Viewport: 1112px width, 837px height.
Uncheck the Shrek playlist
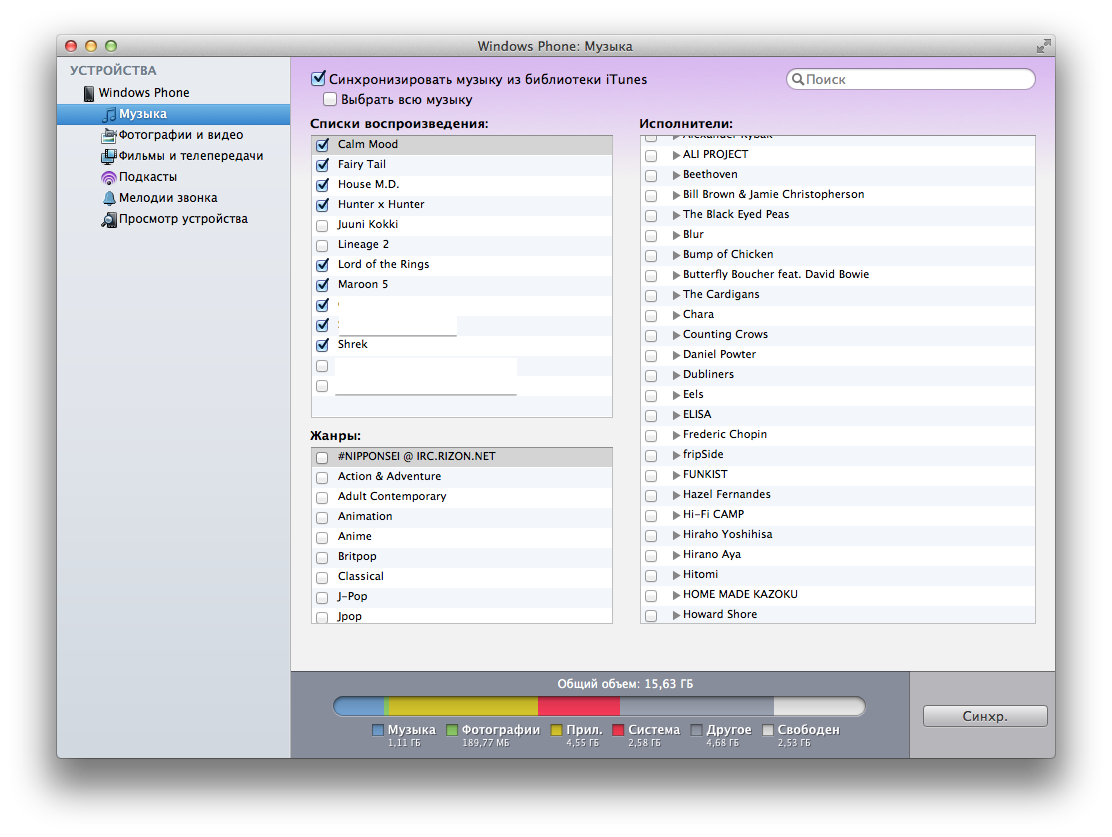(323, 345)
